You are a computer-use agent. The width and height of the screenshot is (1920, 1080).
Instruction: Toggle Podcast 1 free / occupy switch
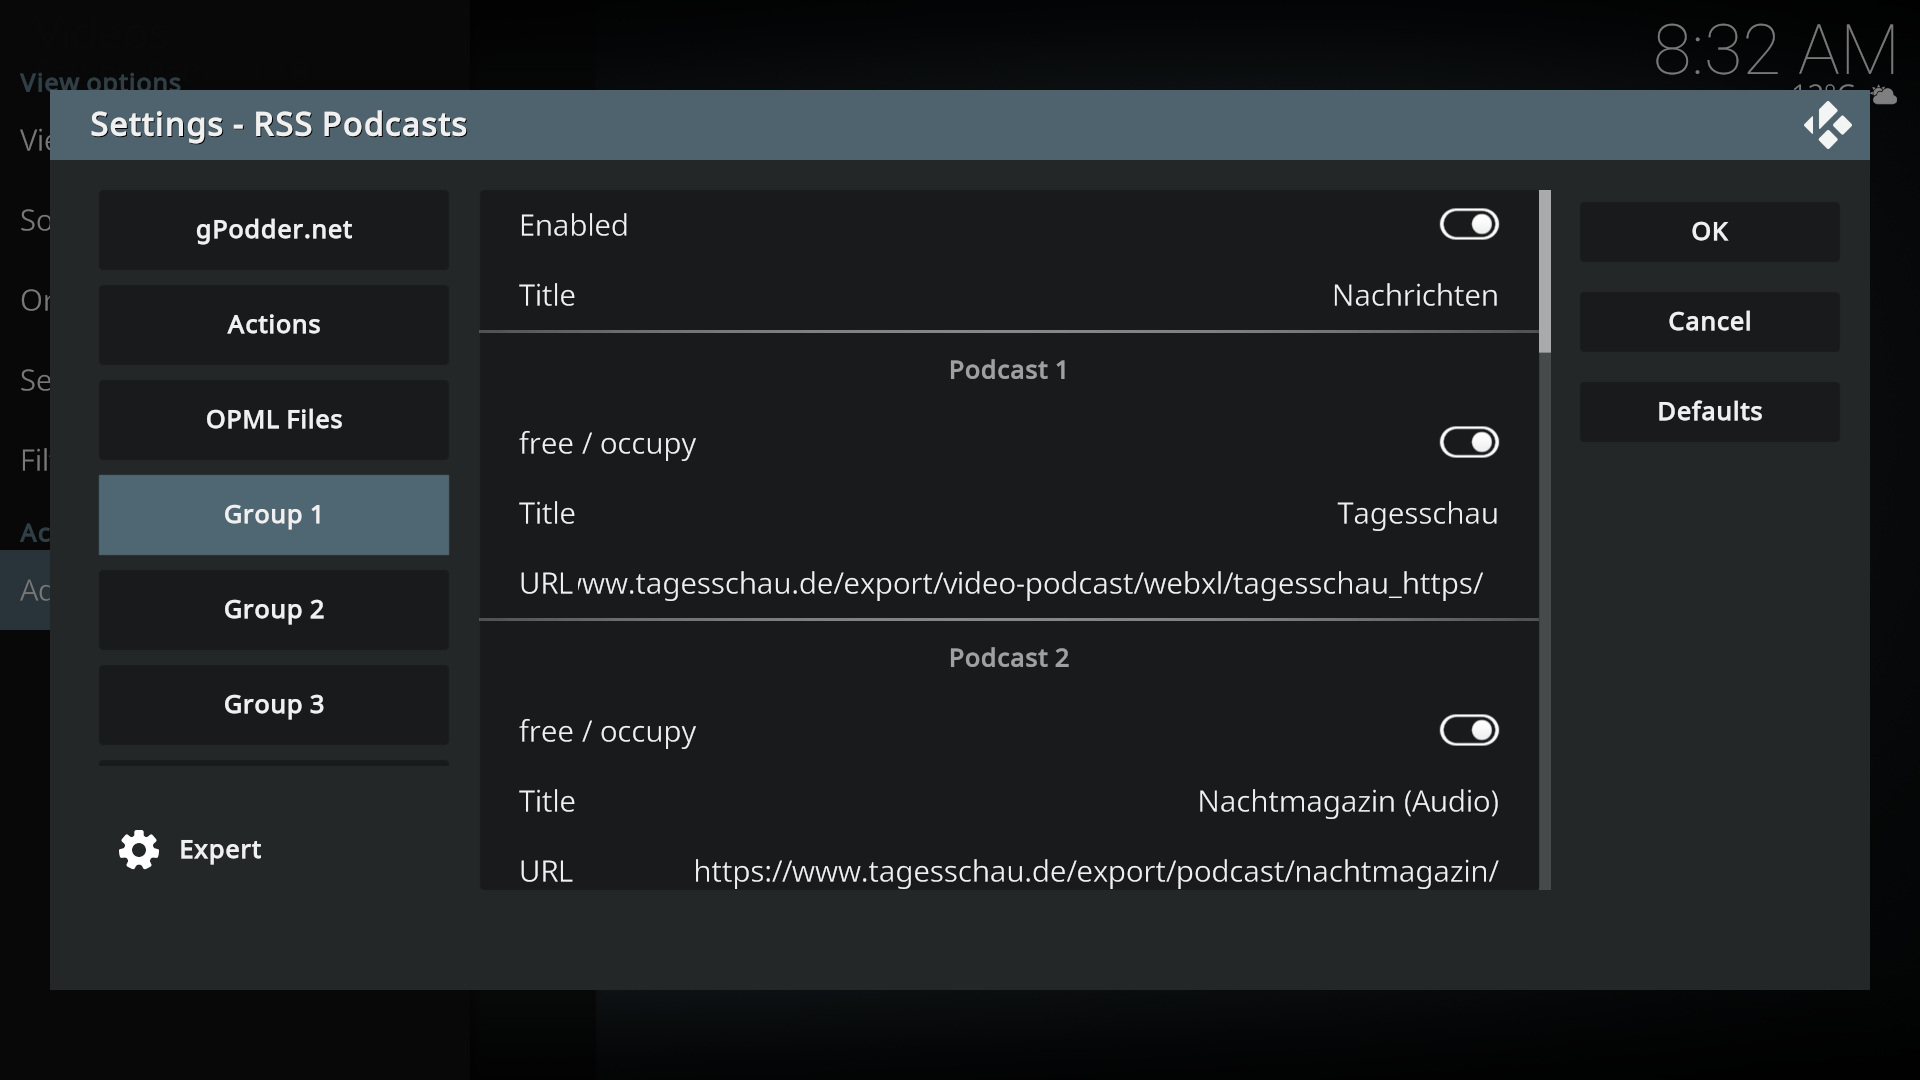(1468, 443)
